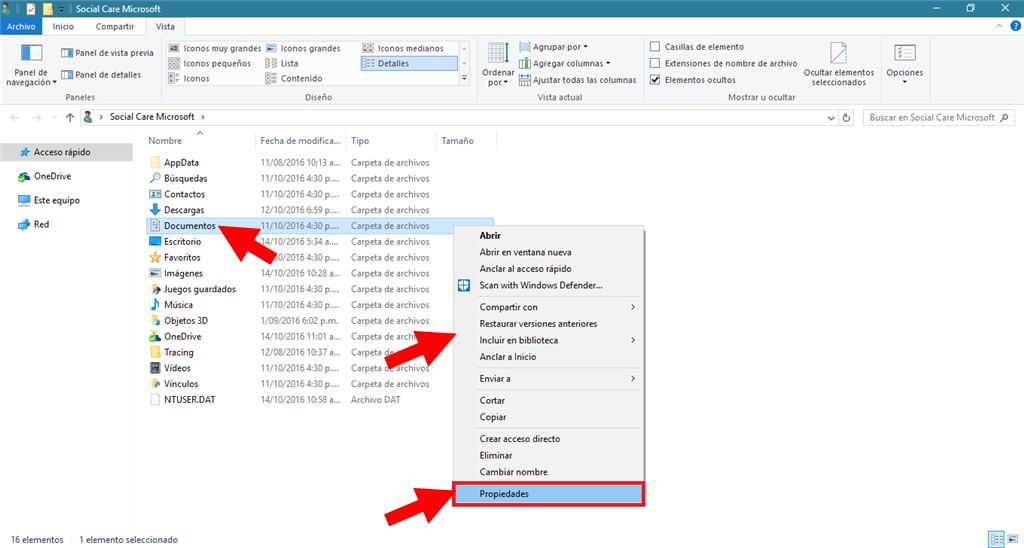Screen dimensions: 1024x548
Task: Choose Abrir in context menu
Action: (x=549, y=236)
